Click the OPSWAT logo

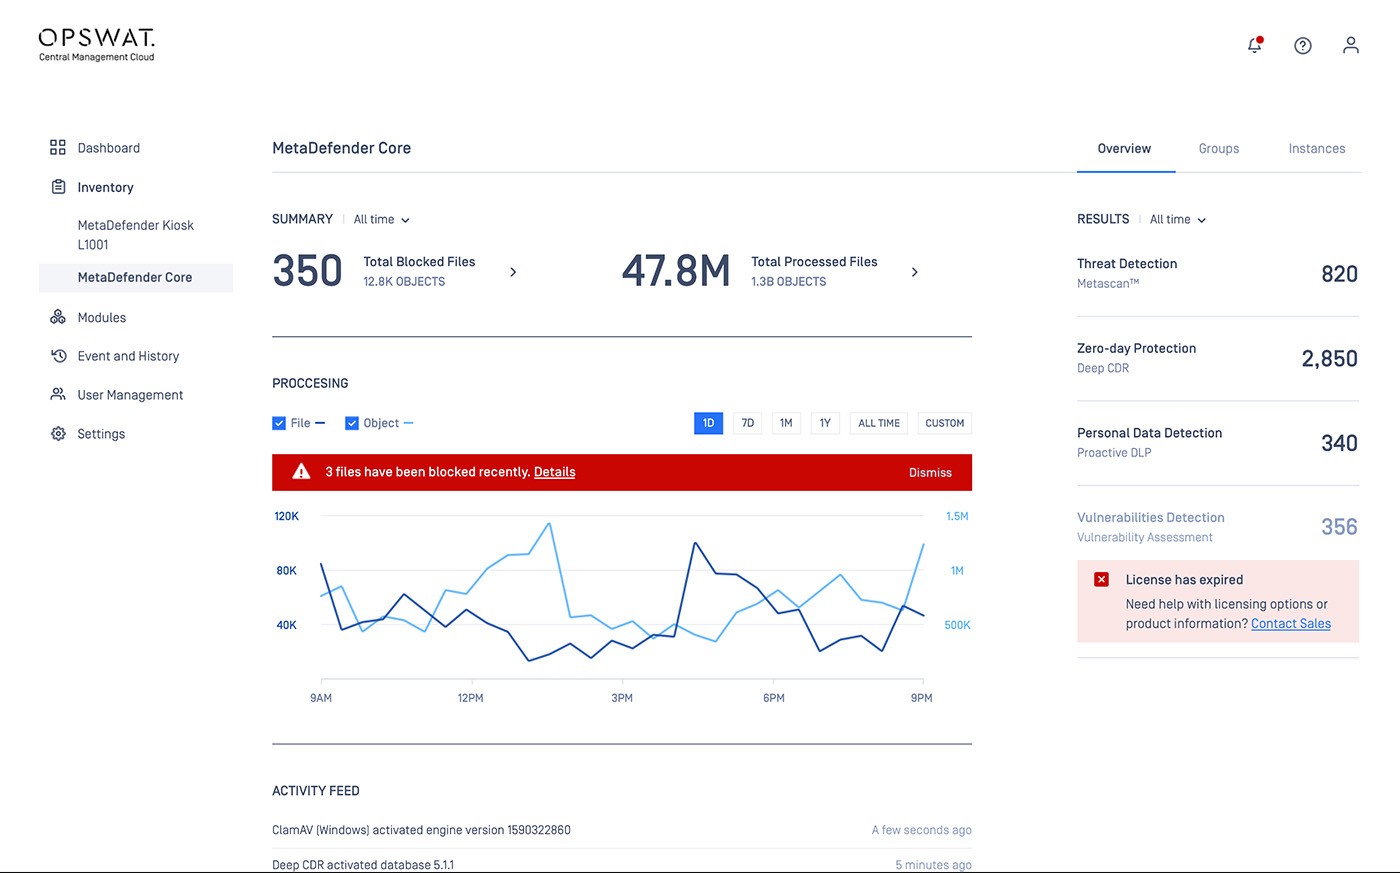[x=97, y=45]
